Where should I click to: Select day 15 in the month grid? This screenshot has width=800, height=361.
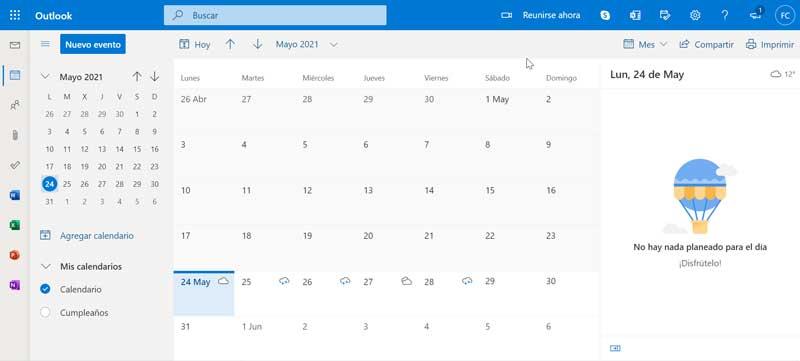(x=512, y=202)
